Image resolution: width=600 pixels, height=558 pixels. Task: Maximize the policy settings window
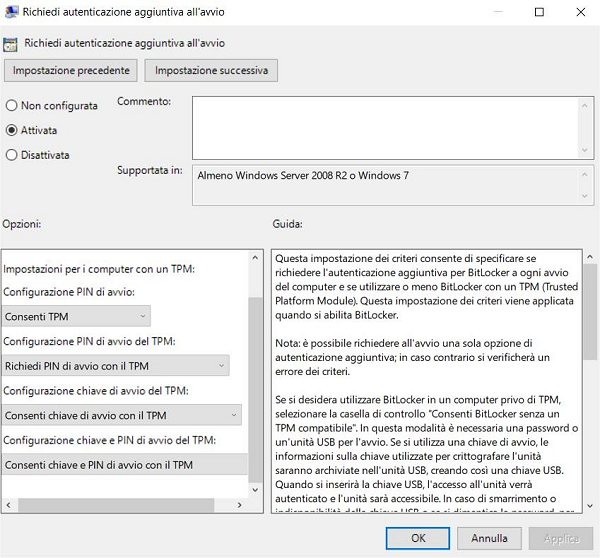540,13
